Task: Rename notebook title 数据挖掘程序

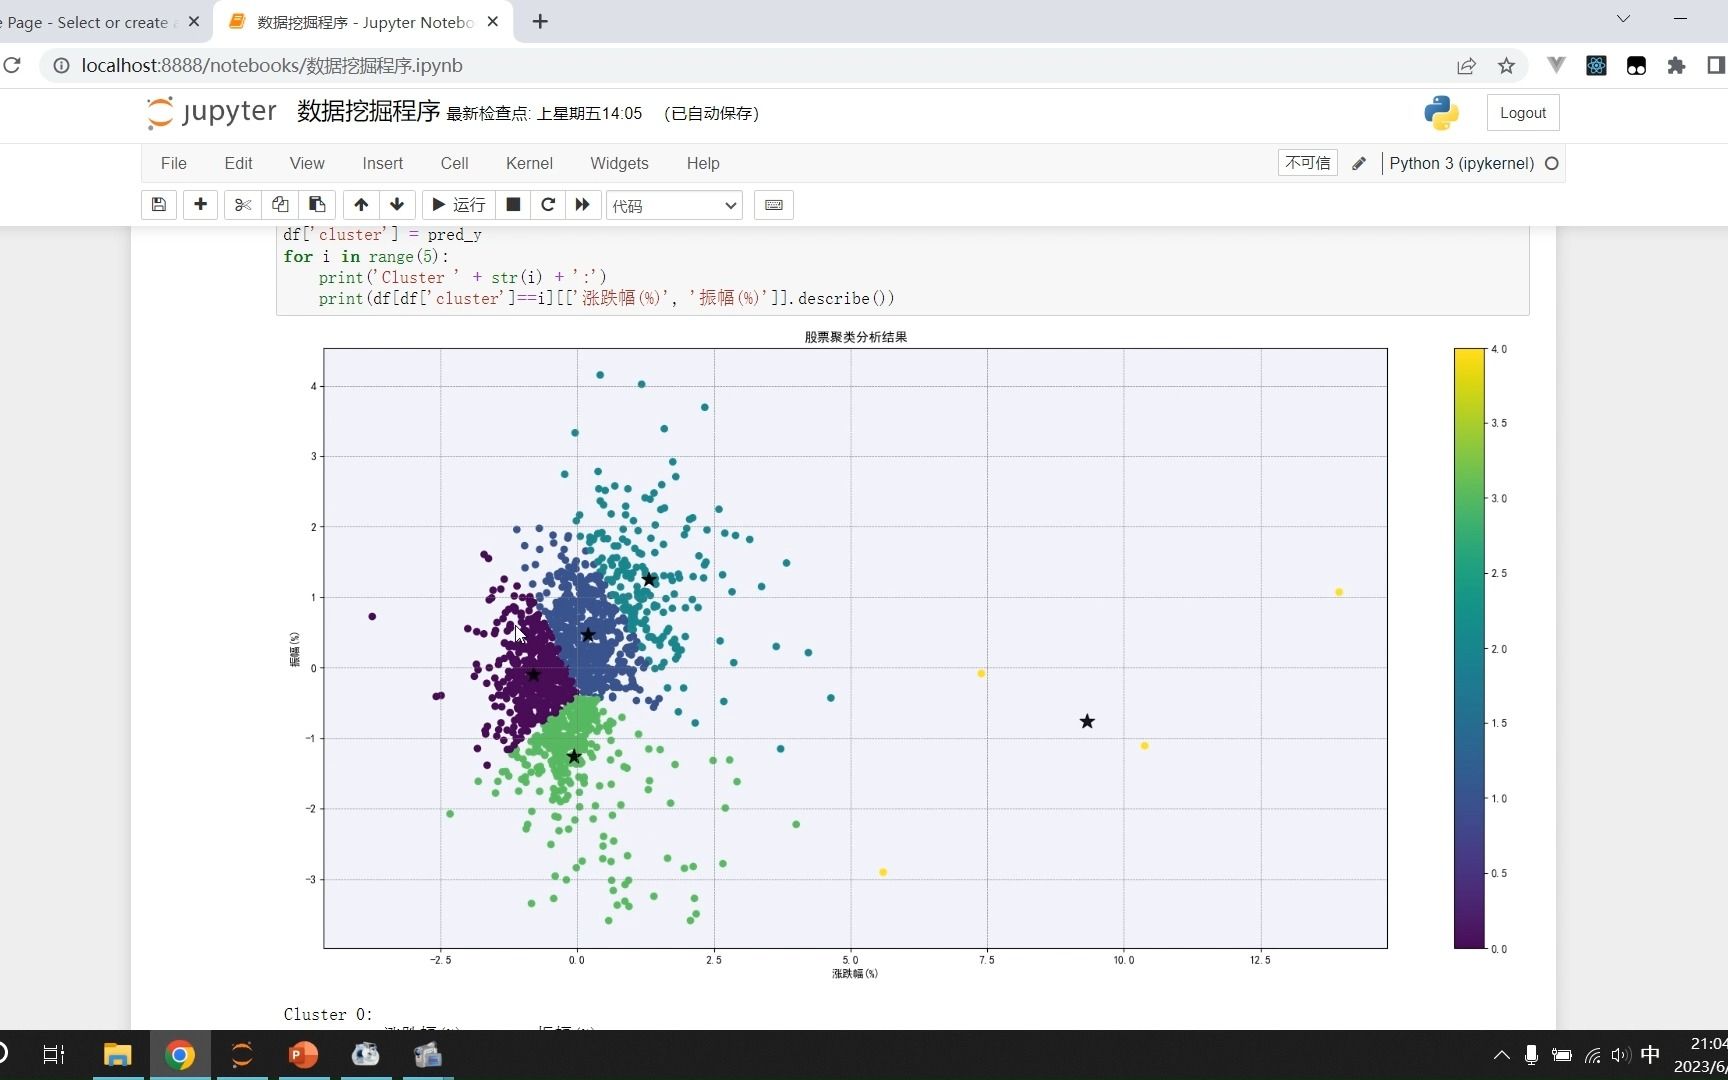Action: pos(368,112)
